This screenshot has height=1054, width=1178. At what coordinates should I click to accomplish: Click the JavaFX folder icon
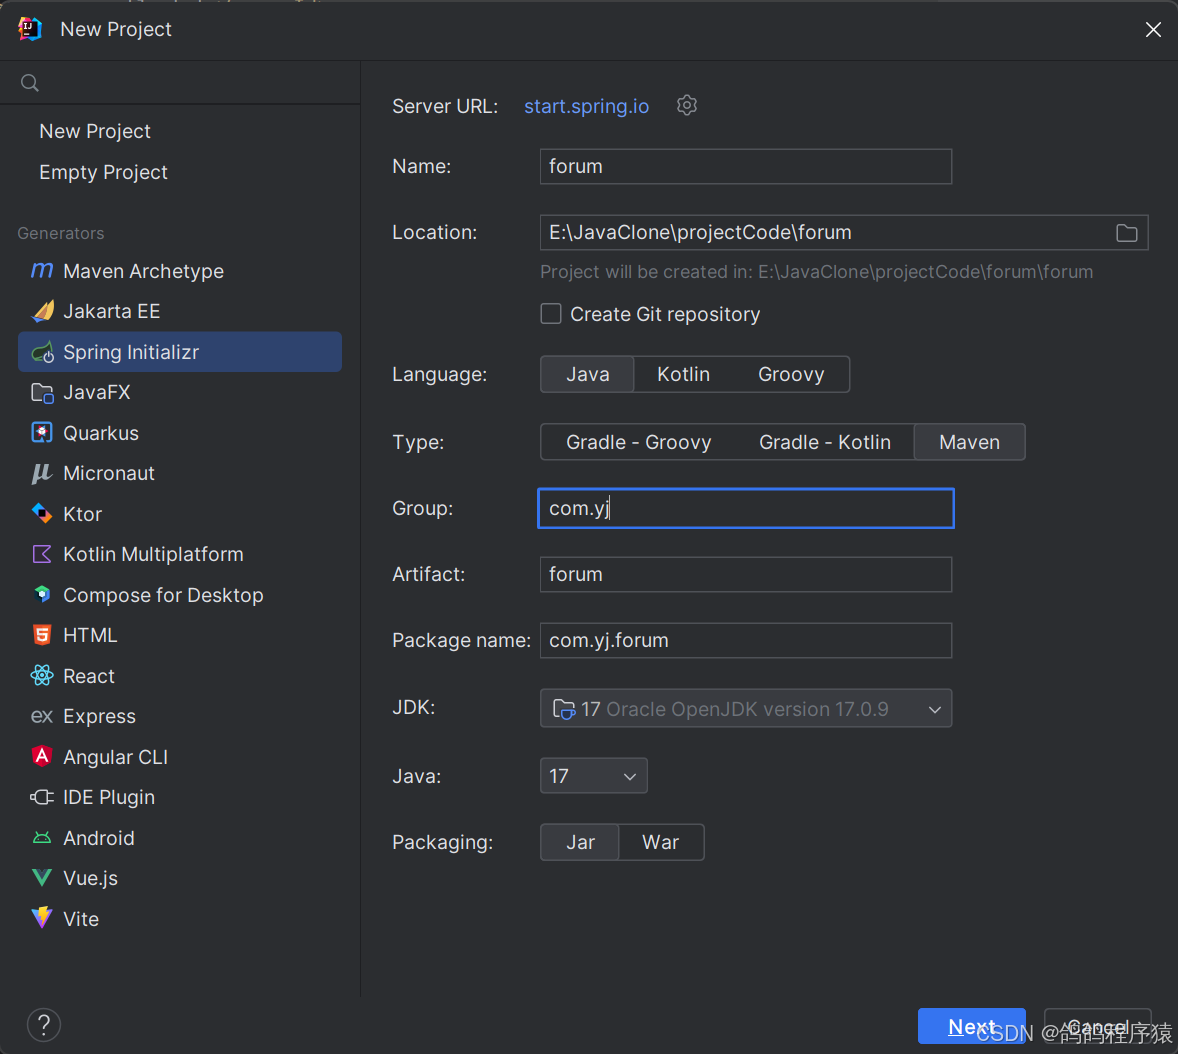(x=42, y=392)
